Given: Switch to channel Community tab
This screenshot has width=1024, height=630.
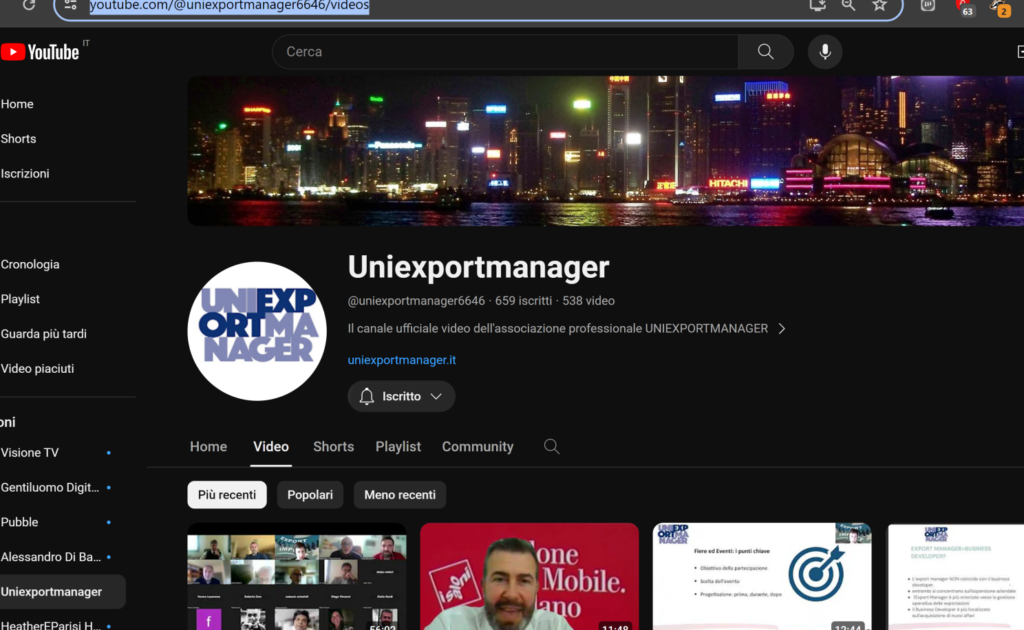Looking at the screenshot, I should [477, 447].
